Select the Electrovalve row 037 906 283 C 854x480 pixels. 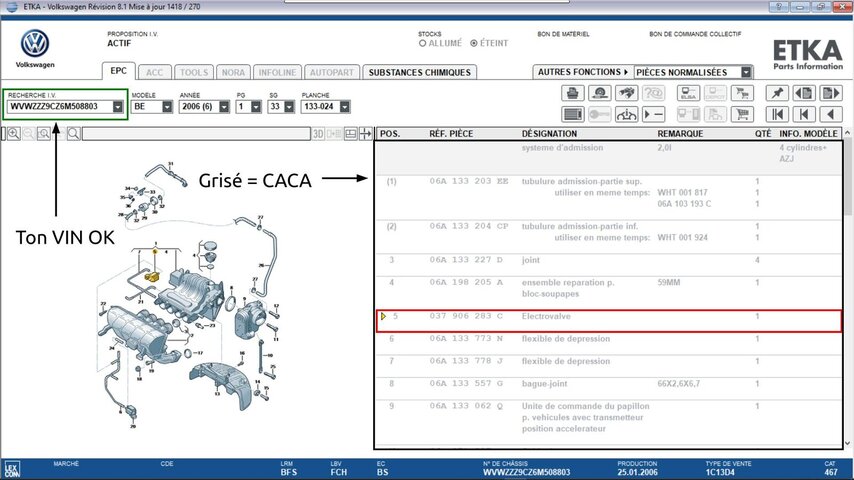(x=609, y=320)
